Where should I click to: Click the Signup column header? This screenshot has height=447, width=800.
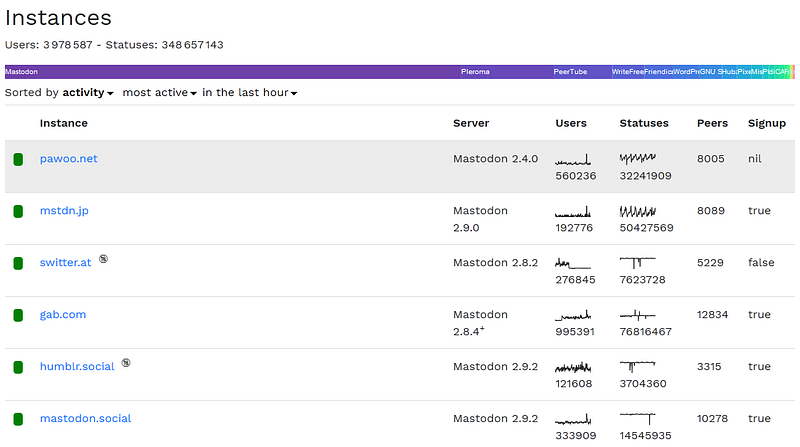(767, 123)
